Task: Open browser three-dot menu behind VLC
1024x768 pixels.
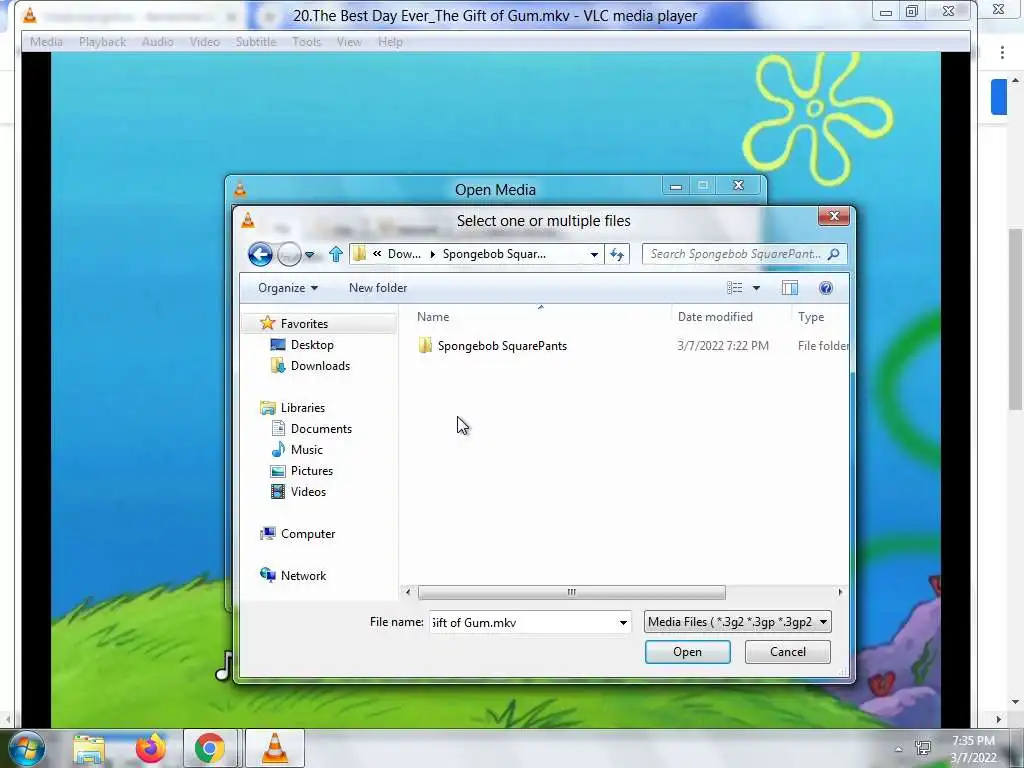Action: coord(1002,52)
